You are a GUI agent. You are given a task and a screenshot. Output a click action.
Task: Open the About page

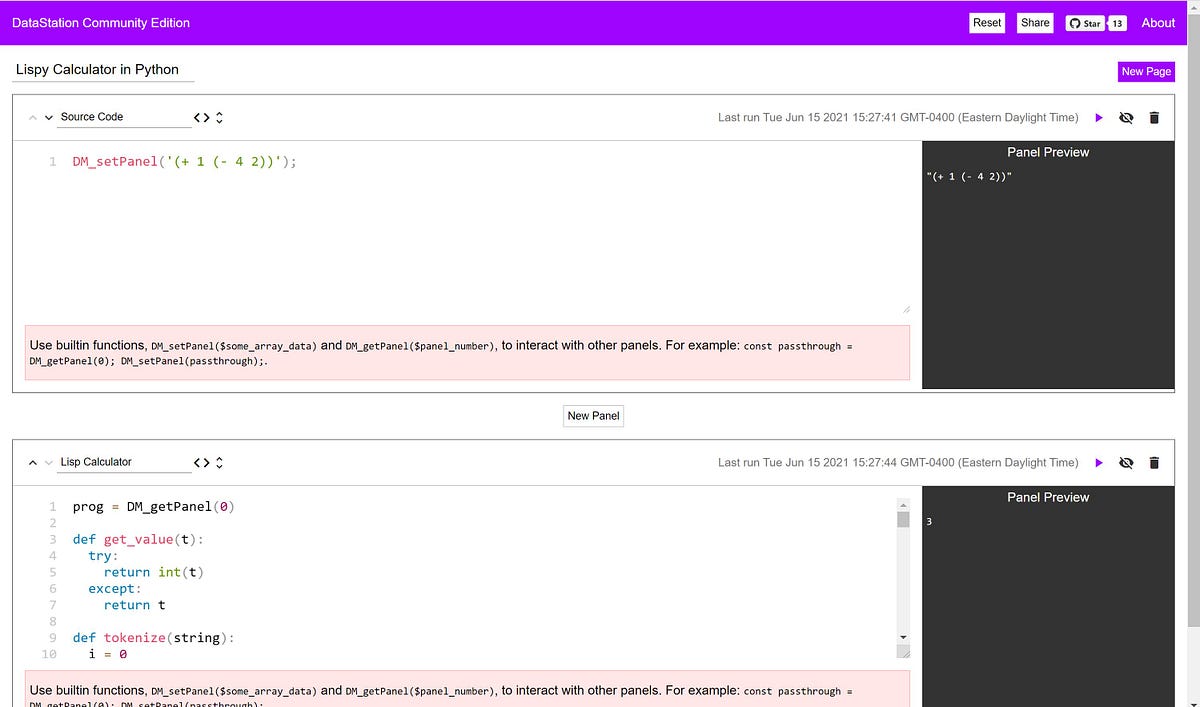[x=1157, y=23]
